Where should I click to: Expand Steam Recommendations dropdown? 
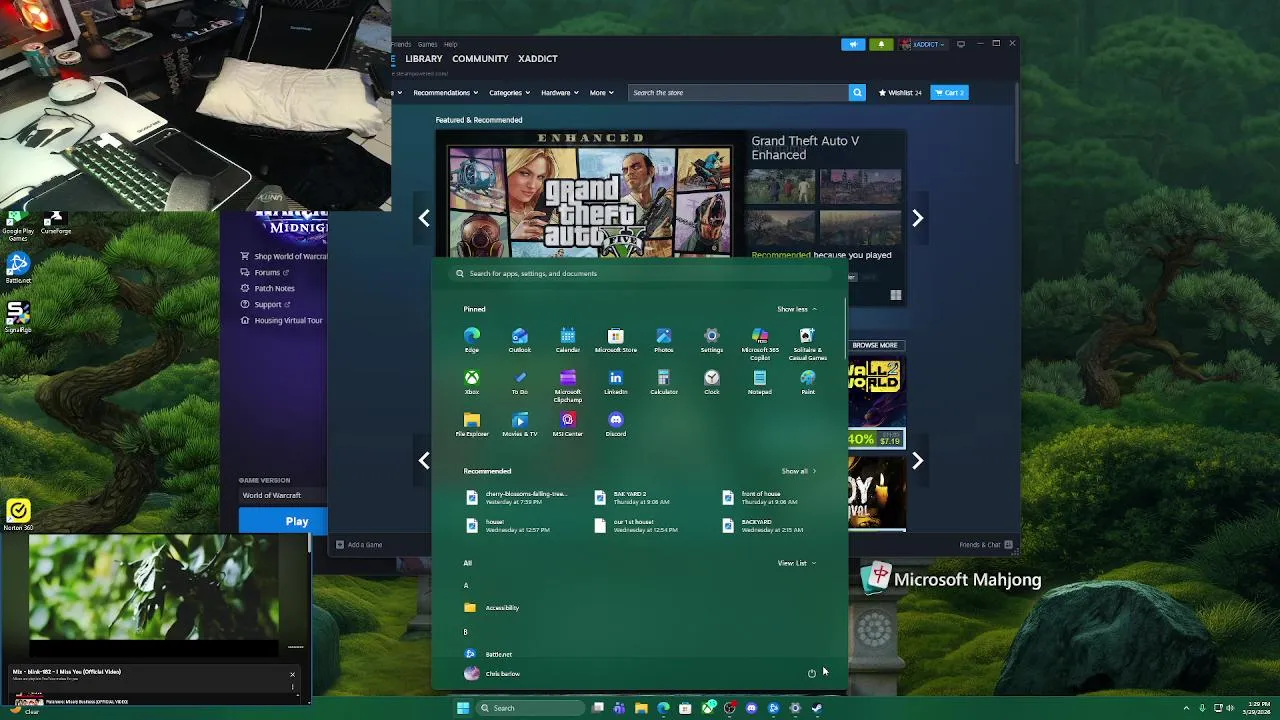click(x=445, y=93)
